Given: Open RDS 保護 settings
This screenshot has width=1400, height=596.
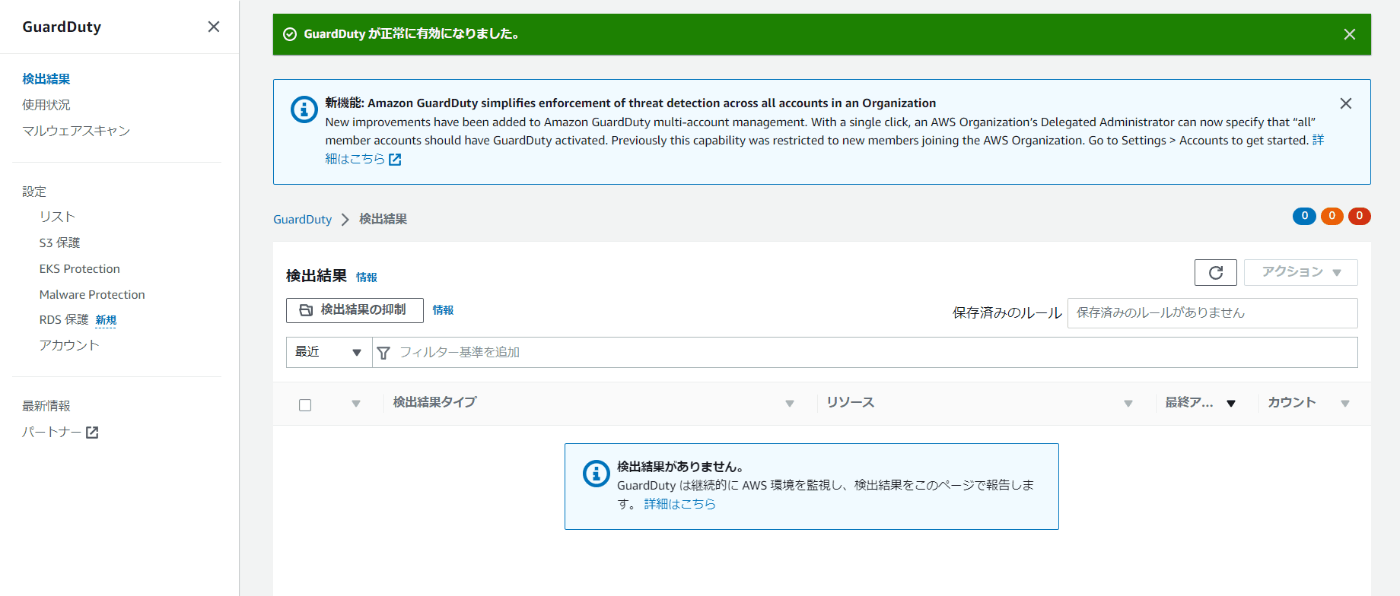Looking at the screenshot, I should [x=64, y=320].
